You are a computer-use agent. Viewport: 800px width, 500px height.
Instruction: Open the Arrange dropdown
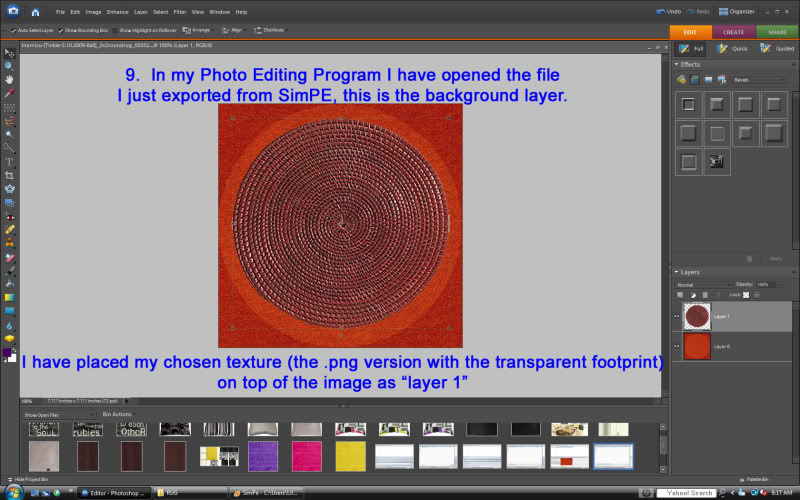pyautogui.click(x=197, y=30)
